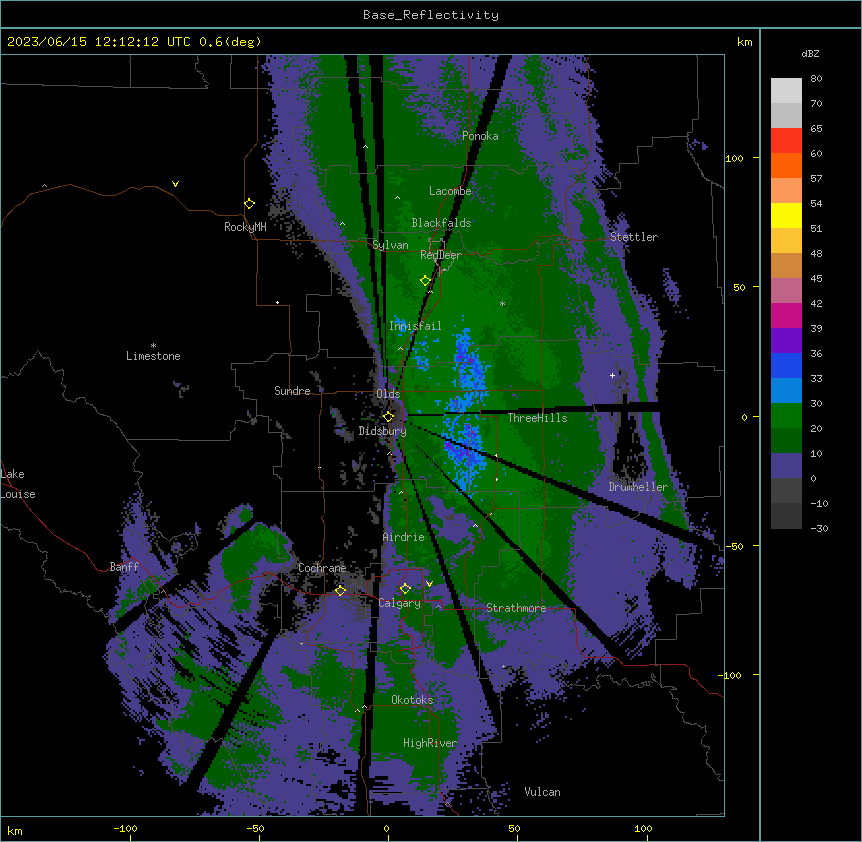862x842 pixels.
Task: Click the dBZ legend heading
Action: coord(810,54)
